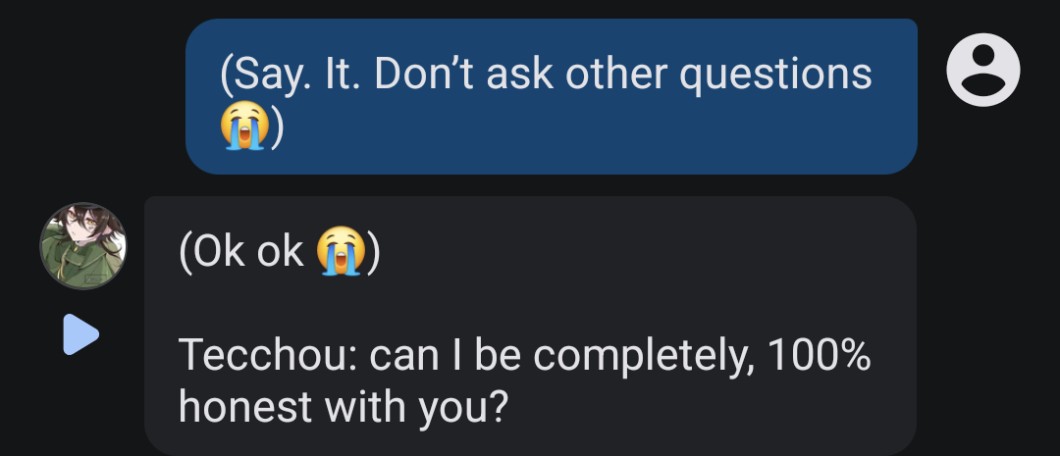Play the character's voice message audio
The height and width of the screenshot is (456, 1060).
click(81, 335)
